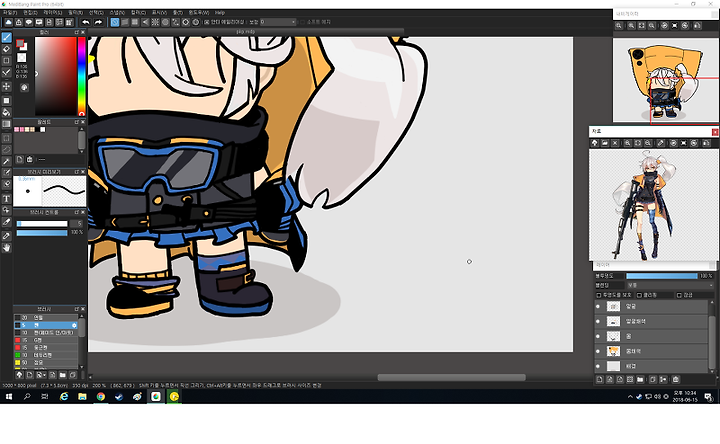The image size is (720, 444).
Task: Toggle the soft edge checkbox in the toolbar
Action: [x=302, y=22]
